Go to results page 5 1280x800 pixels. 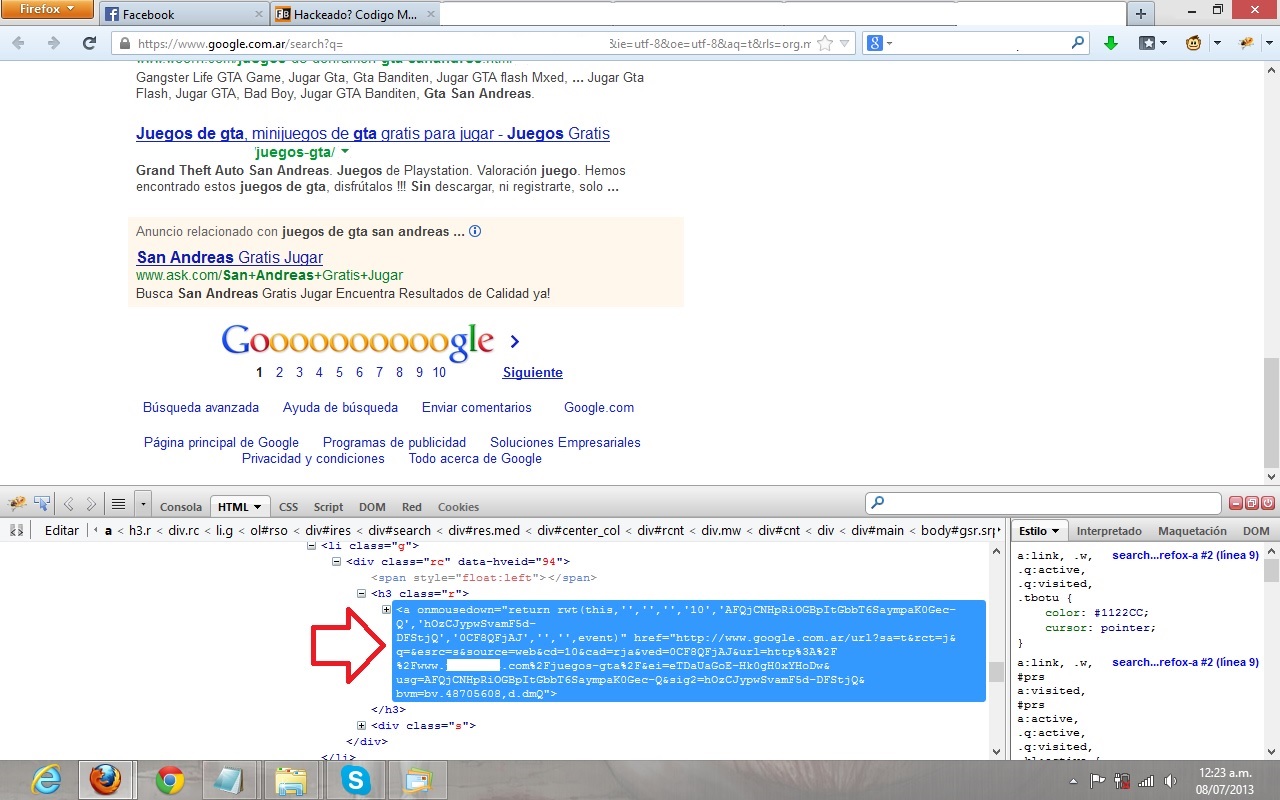[339, 372]
